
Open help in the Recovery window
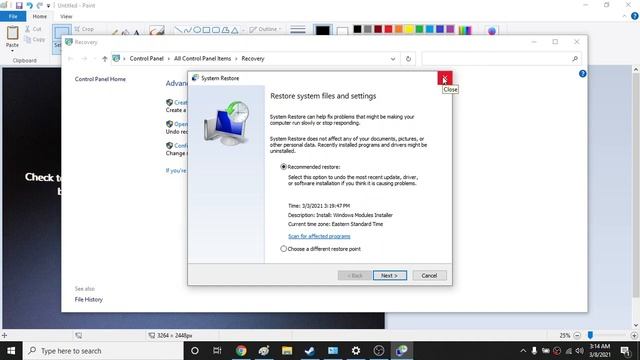tap(582, 74)
